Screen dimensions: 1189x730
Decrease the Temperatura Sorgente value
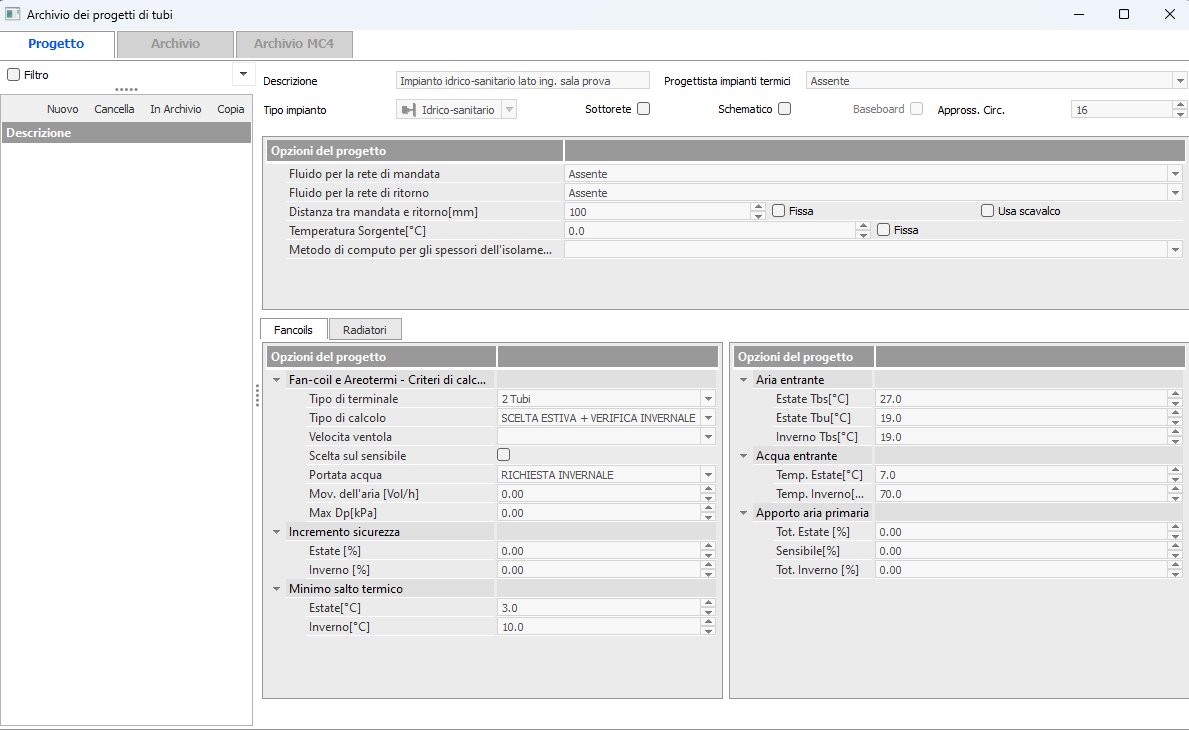coord(863,235)
